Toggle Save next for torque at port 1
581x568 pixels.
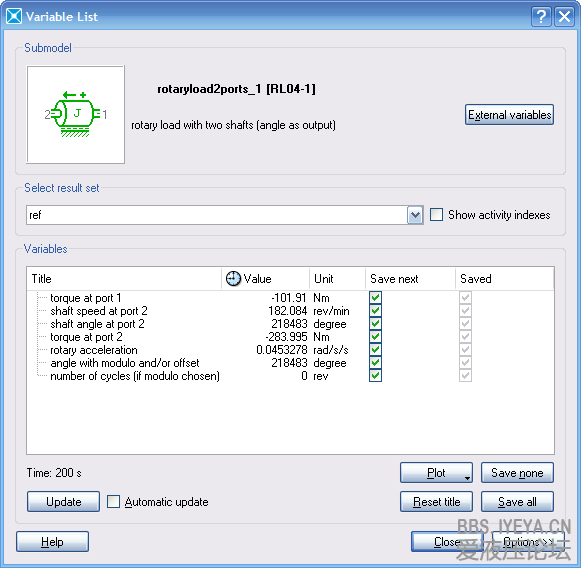tap(375, 298)
